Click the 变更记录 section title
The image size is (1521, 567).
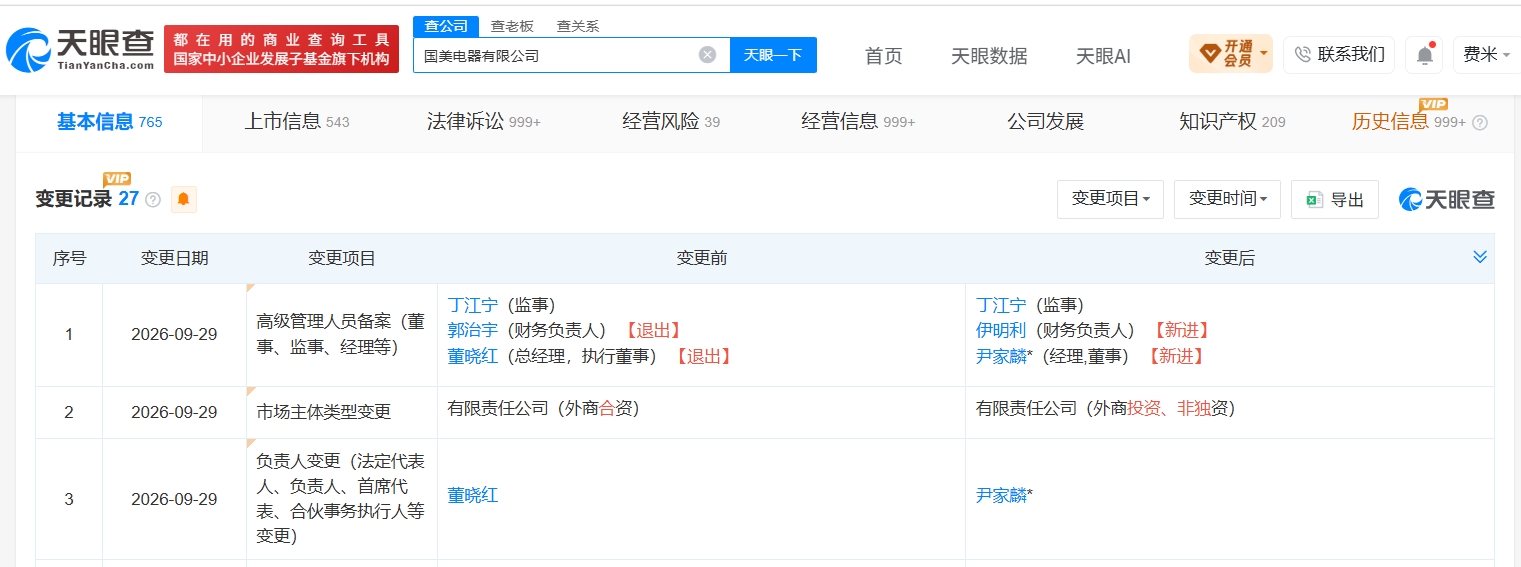pyautogui.click(x=74, y=199)
